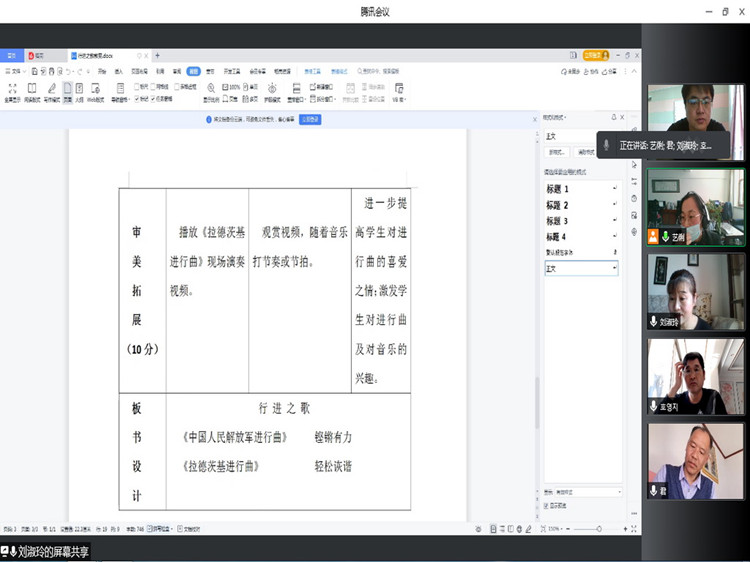
Task: Click the clear format button in styles panel
Action: [585, 152]
